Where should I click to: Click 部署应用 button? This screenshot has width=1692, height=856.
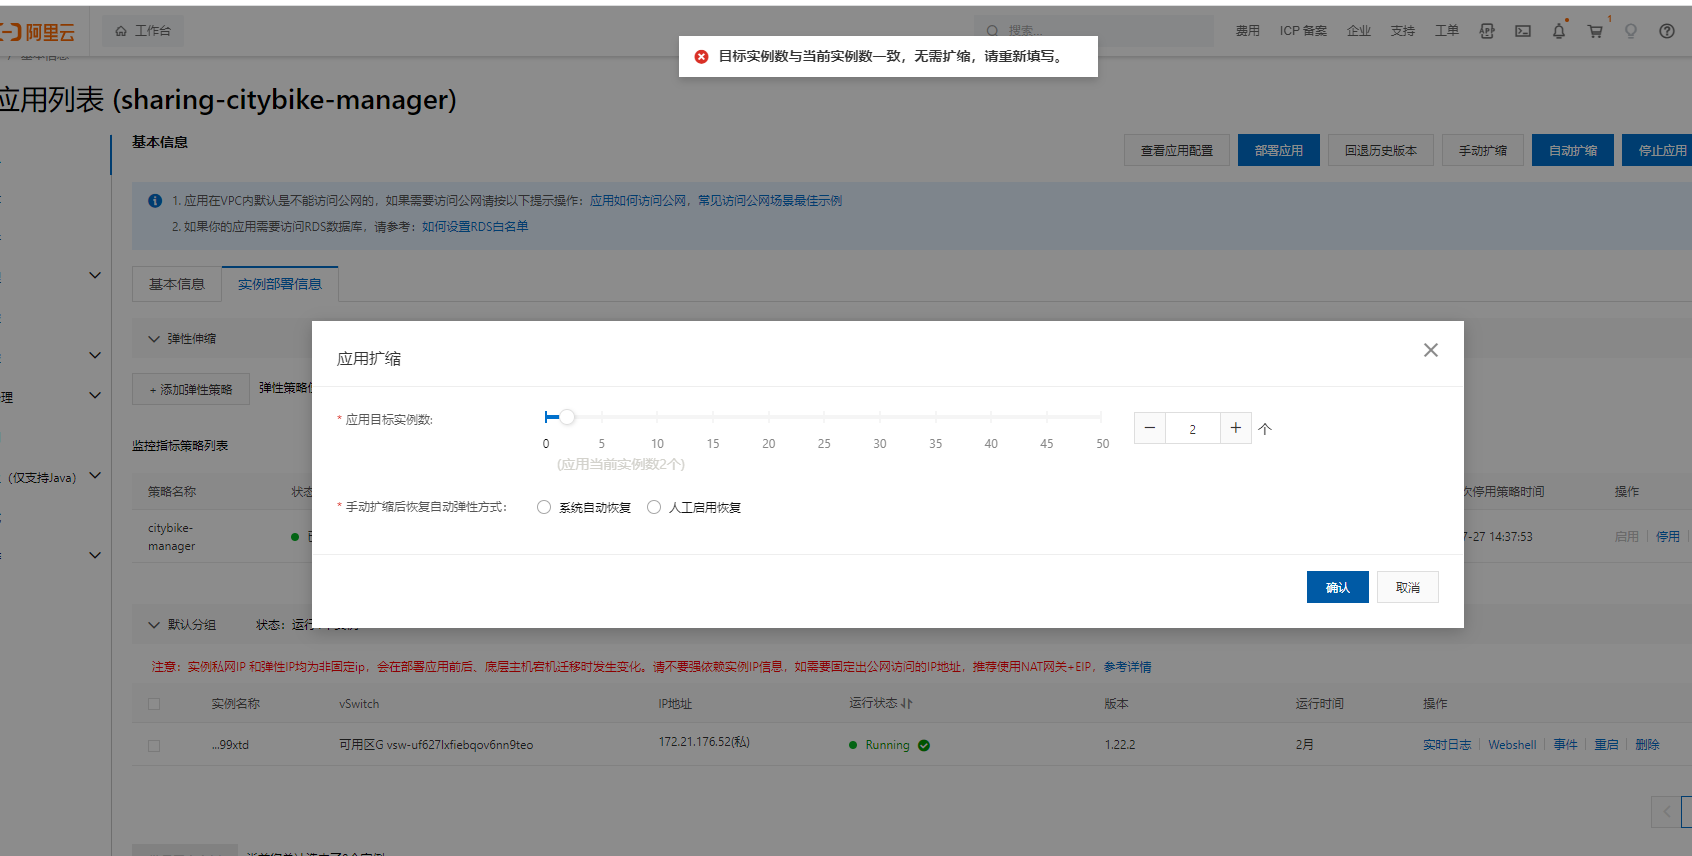1279,150
